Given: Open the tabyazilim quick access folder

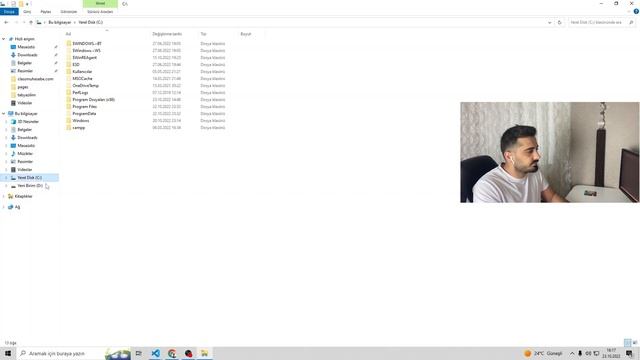Looking at the screenshot, I should coord(27,95).
